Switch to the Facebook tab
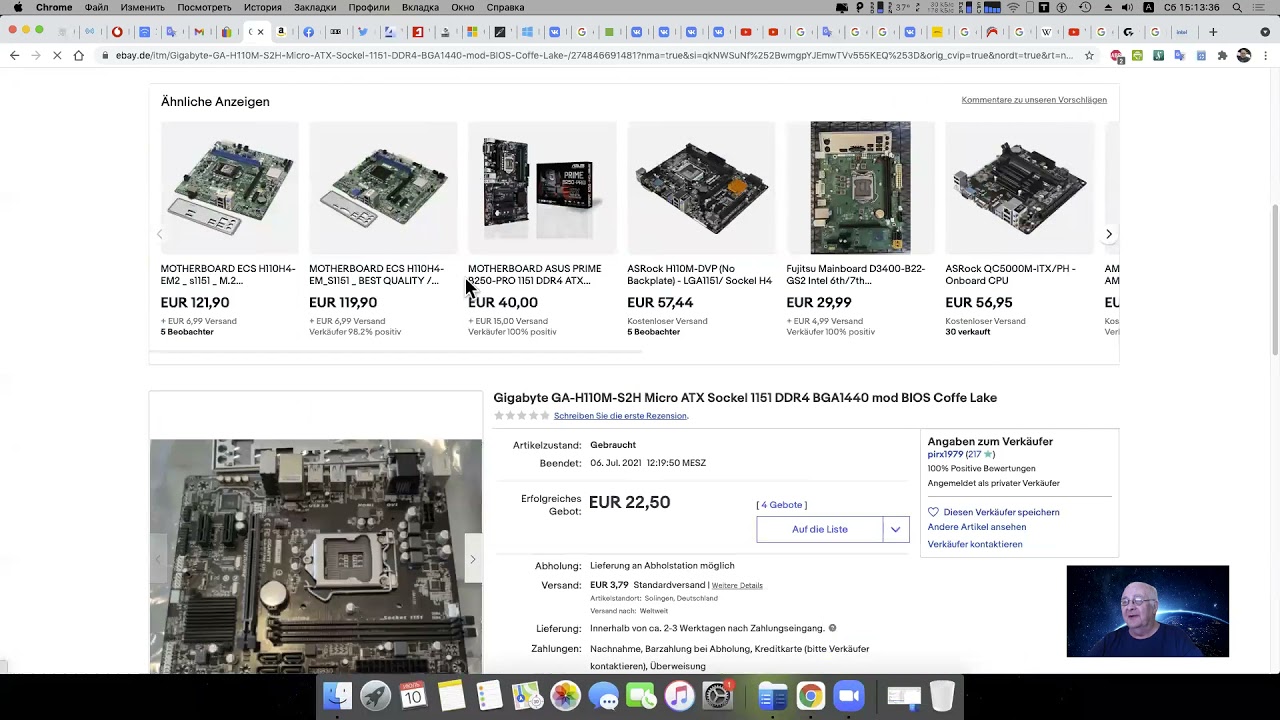The width and height of the screenshot is (1280, 720). (308, 32)
